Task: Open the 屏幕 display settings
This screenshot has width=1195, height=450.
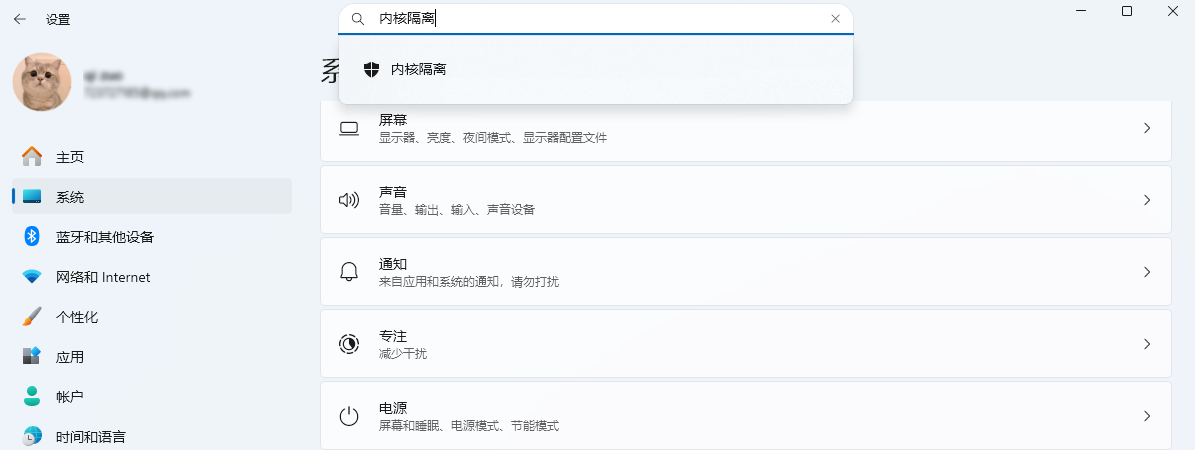Action: click(745, 129)
